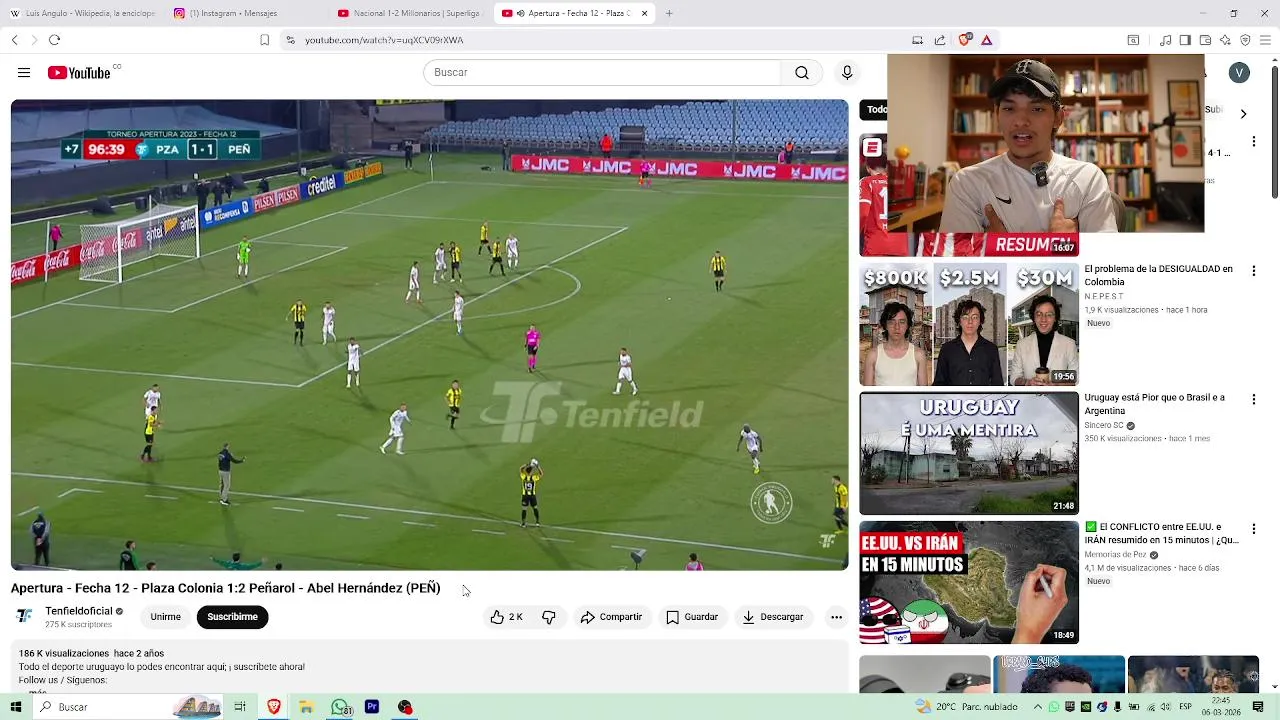Click in the YouTube Buscar search field
This screenshot has width=1280, height=720.
coord(603,73)
